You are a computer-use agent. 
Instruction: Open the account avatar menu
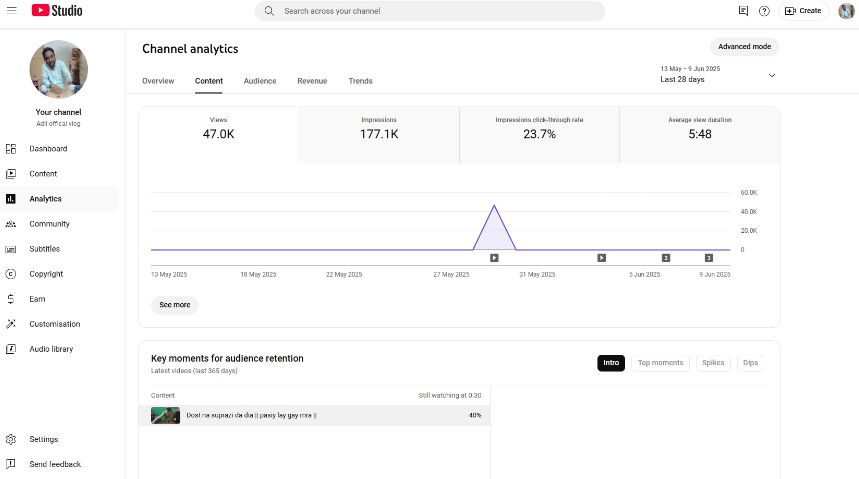click(x=846, y=11)
